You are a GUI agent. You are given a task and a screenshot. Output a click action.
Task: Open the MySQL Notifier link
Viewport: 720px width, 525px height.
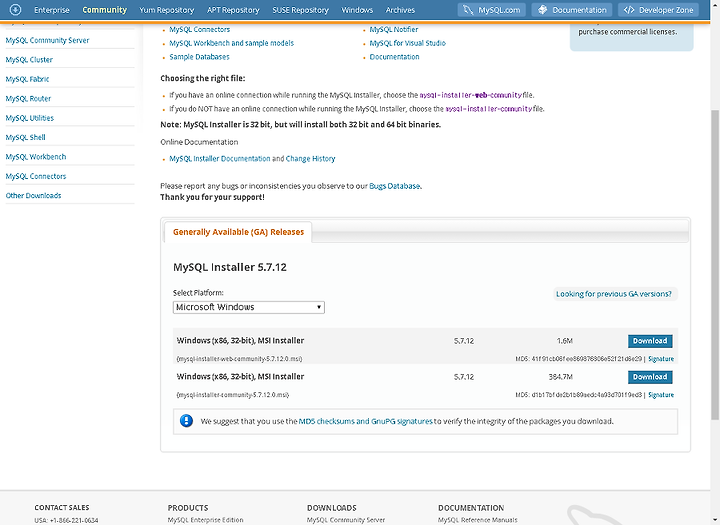click(x=394, y=29)
